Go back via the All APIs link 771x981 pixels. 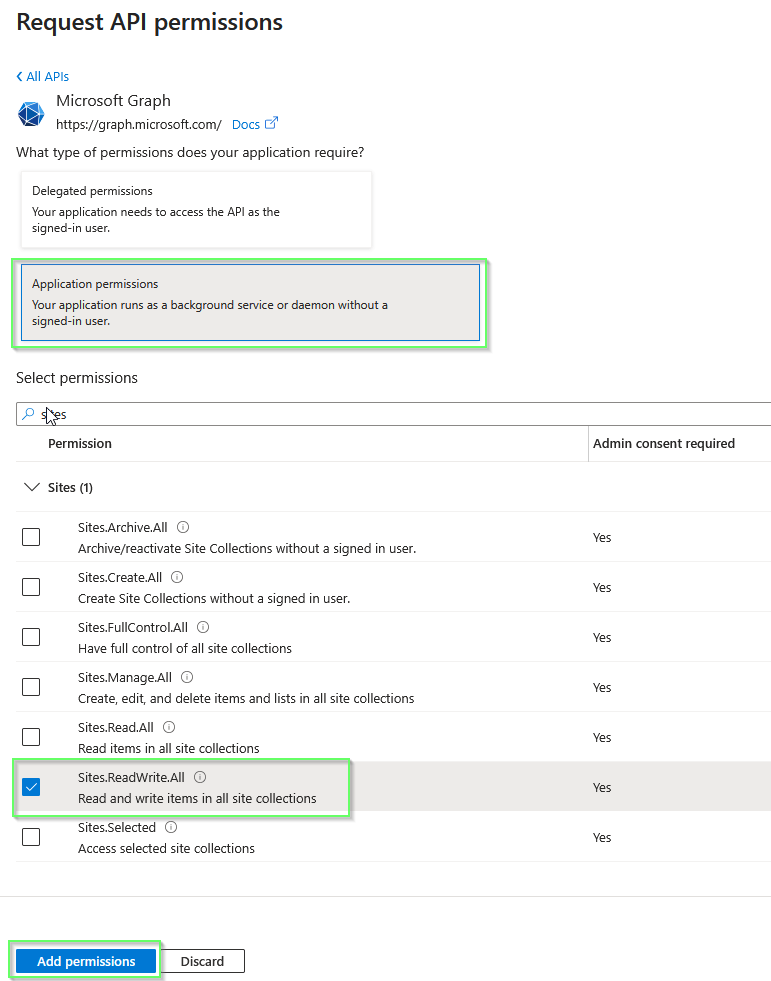42,76
